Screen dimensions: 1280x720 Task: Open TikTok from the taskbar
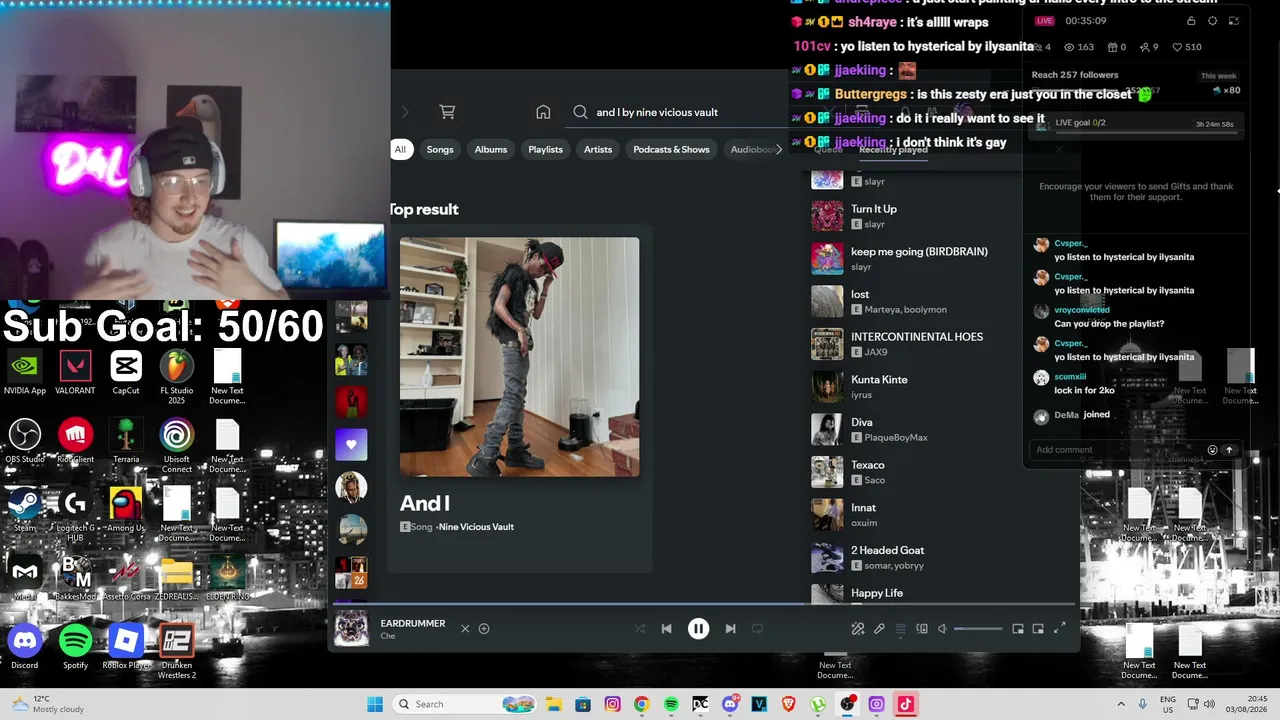pyautogui.click(x=905, y=704)
